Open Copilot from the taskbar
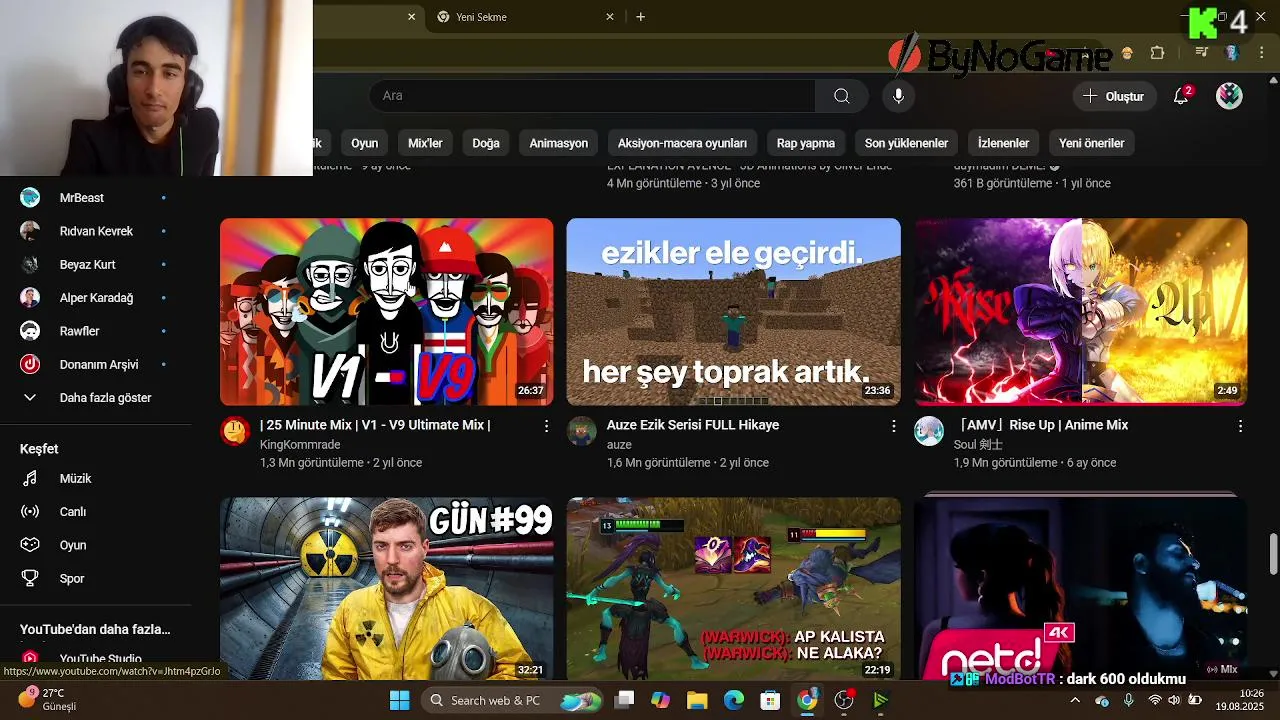This screenshot has width=1280, height=720. coord(660,700)
